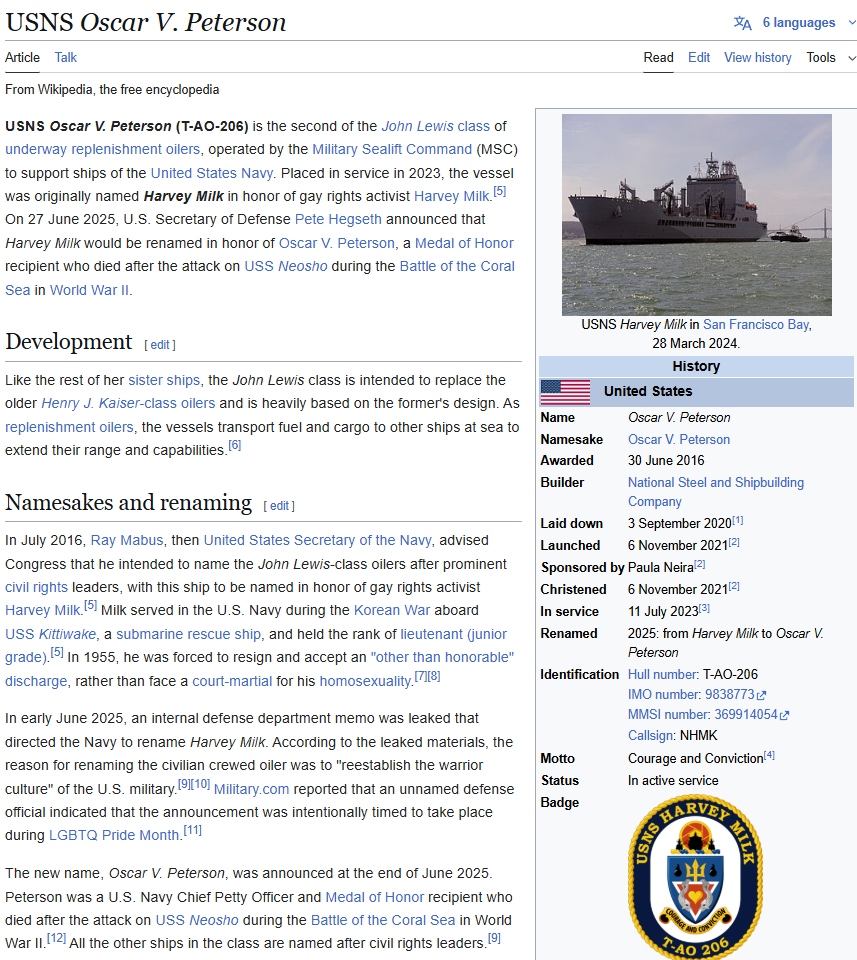Open the View history tab
The width and height of the screenshot is (857, 960).
[757, 58]
